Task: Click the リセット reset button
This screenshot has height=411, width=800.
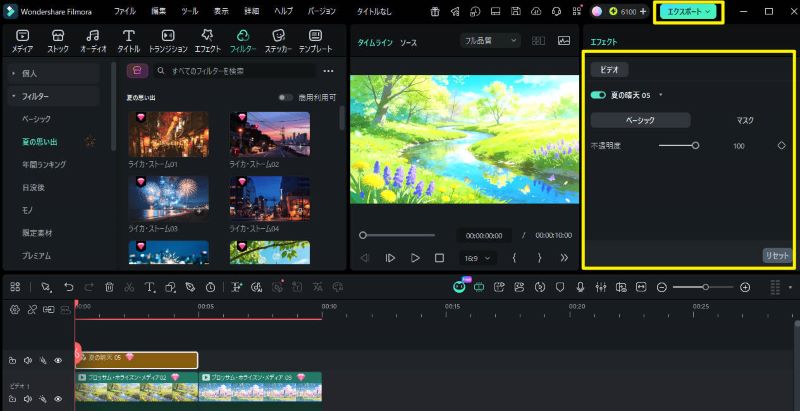Action: (x=777, y=256)
